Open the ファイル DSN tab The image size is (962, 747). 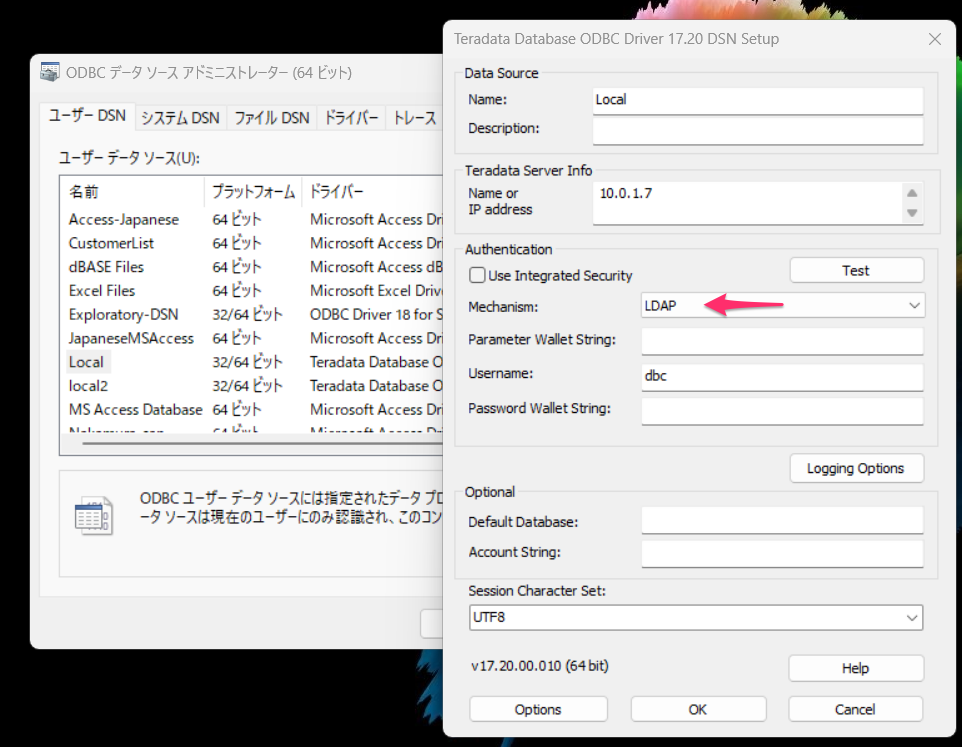pyautogui.click(x=272, y=118)
